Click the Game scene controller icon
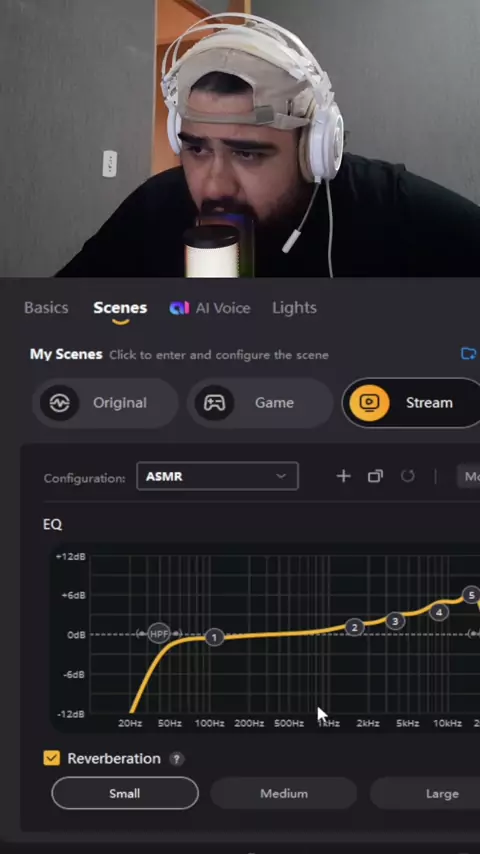480x854 pixels. (214, 403)
